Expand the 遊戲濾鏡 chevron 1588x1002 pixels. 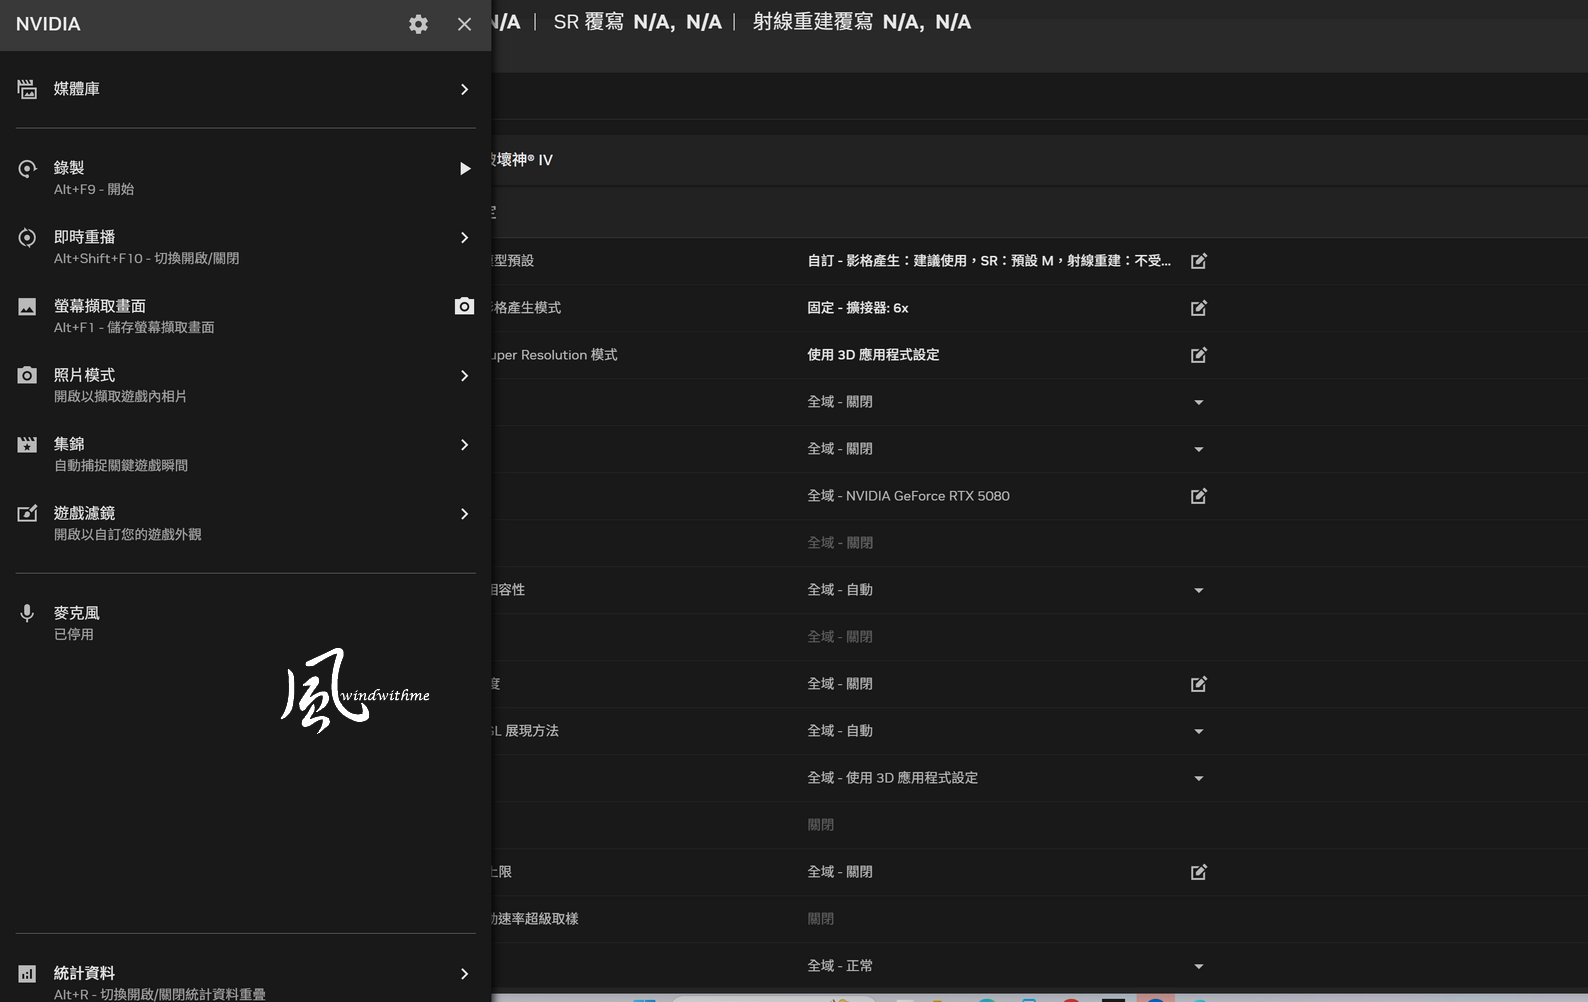[464, 513]
